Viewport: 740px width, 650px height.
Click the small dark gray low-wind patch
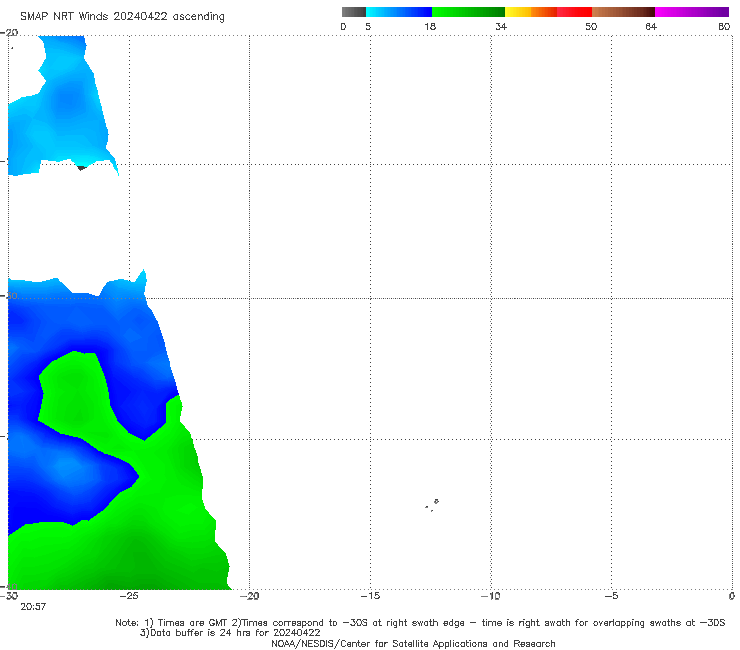pyautogui.click(x=81, y=168)
